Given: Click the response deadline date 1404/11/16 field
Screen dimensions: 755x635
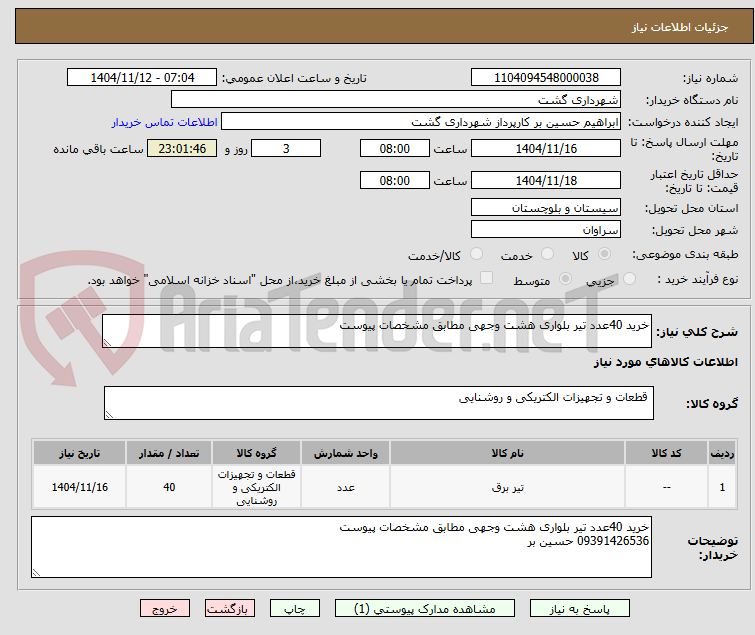Looking at the screenshot, I should (x=546, y=148).
